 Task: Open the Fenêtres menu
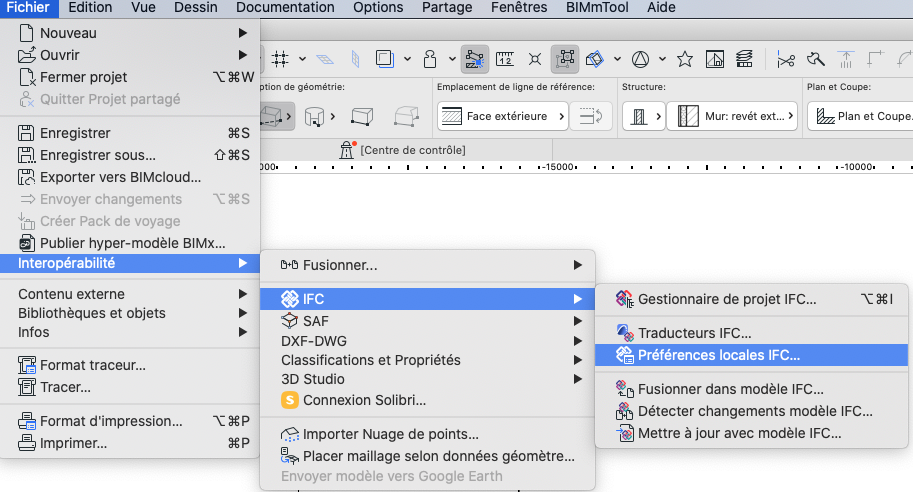(519, 8)
